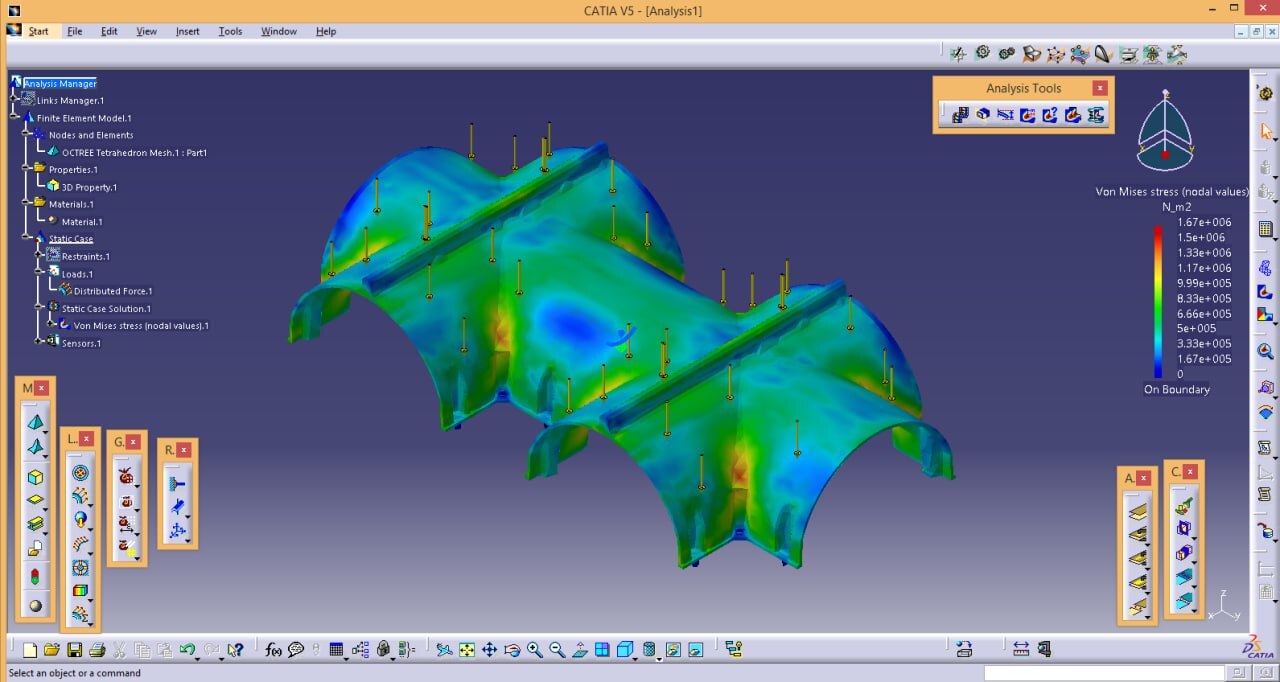
Task: Click the Open file folder icon
Action: point(52,650)
